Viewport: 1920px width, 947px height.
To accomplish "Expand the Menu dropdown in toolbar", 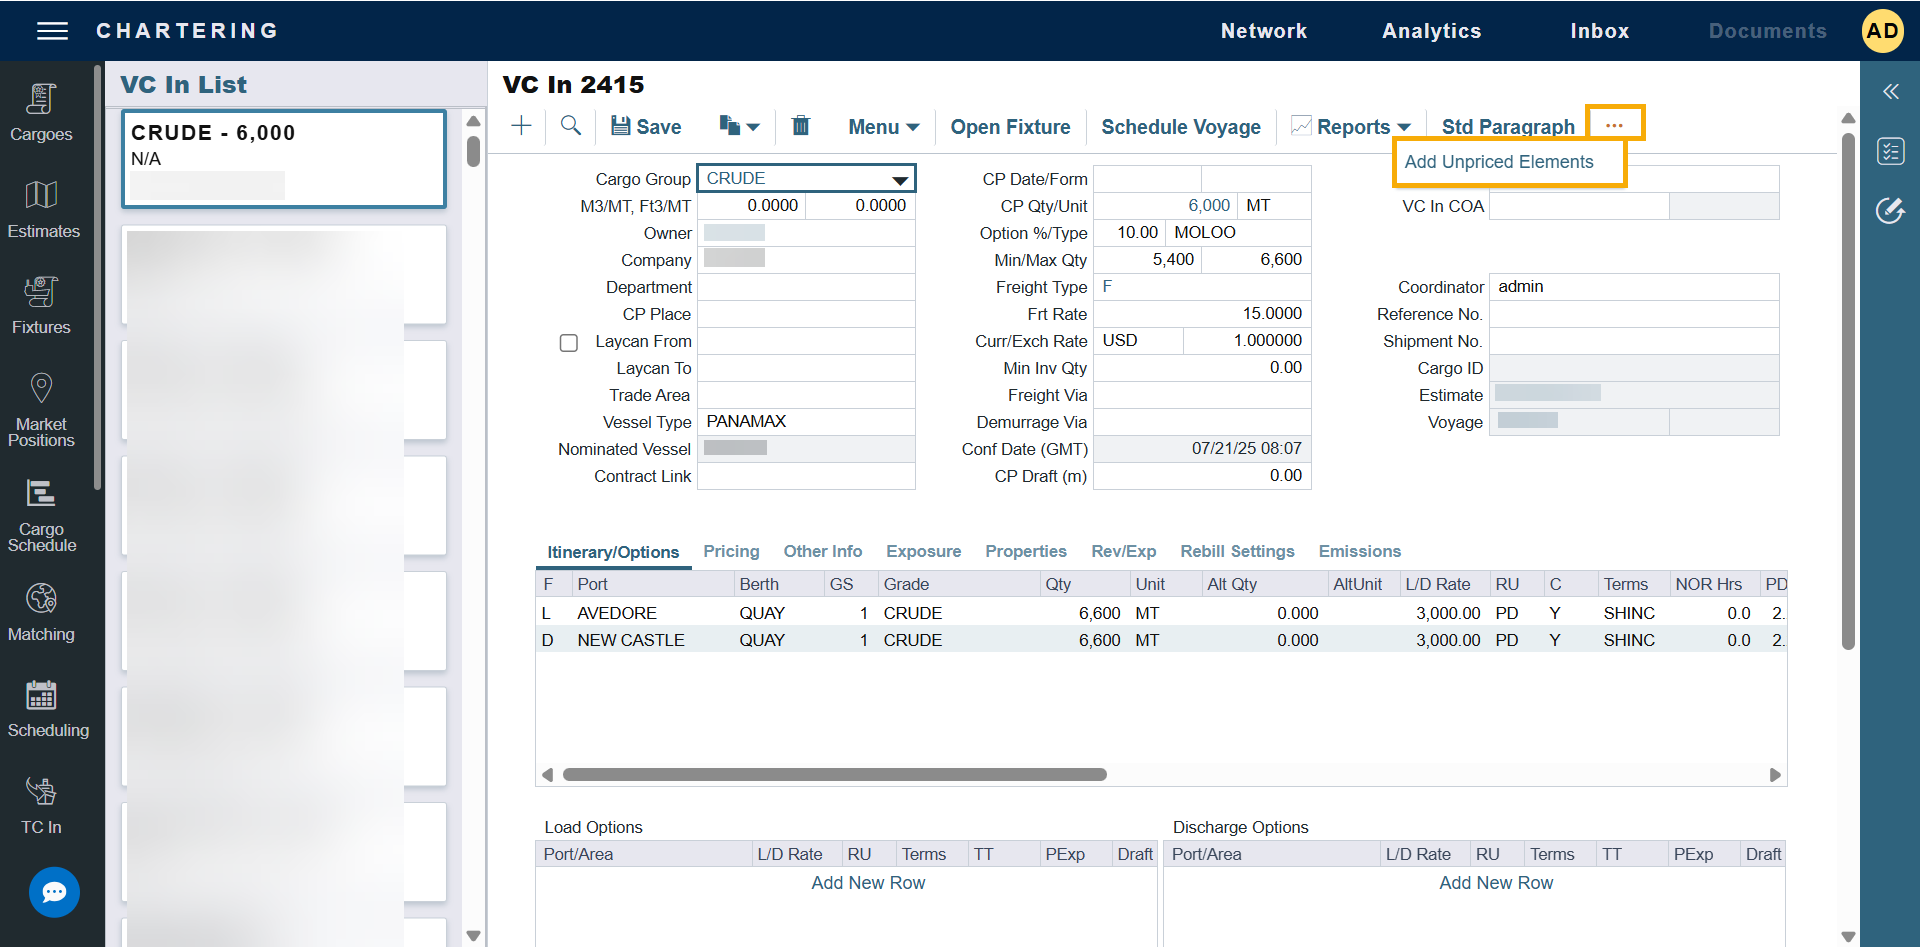I will tap(883, 127).
